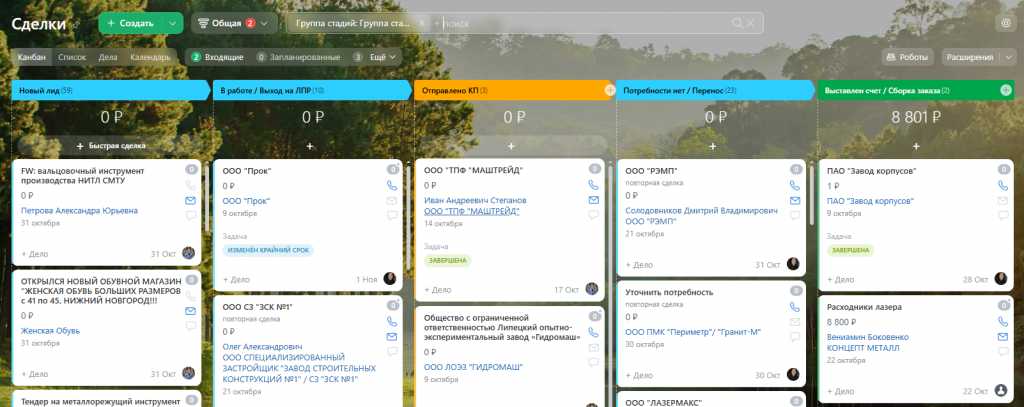Open the Тендер на металлорежущий инструмент deal

coord(100,402)
